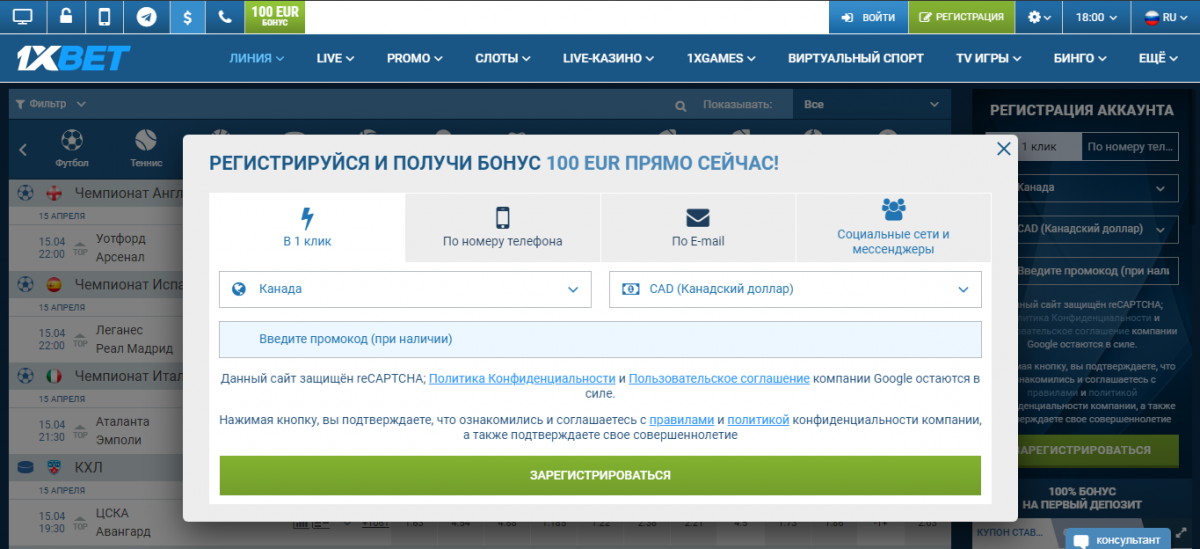Open the политикой link in popup
This screenshot has height=549, width=1200.
759,420
